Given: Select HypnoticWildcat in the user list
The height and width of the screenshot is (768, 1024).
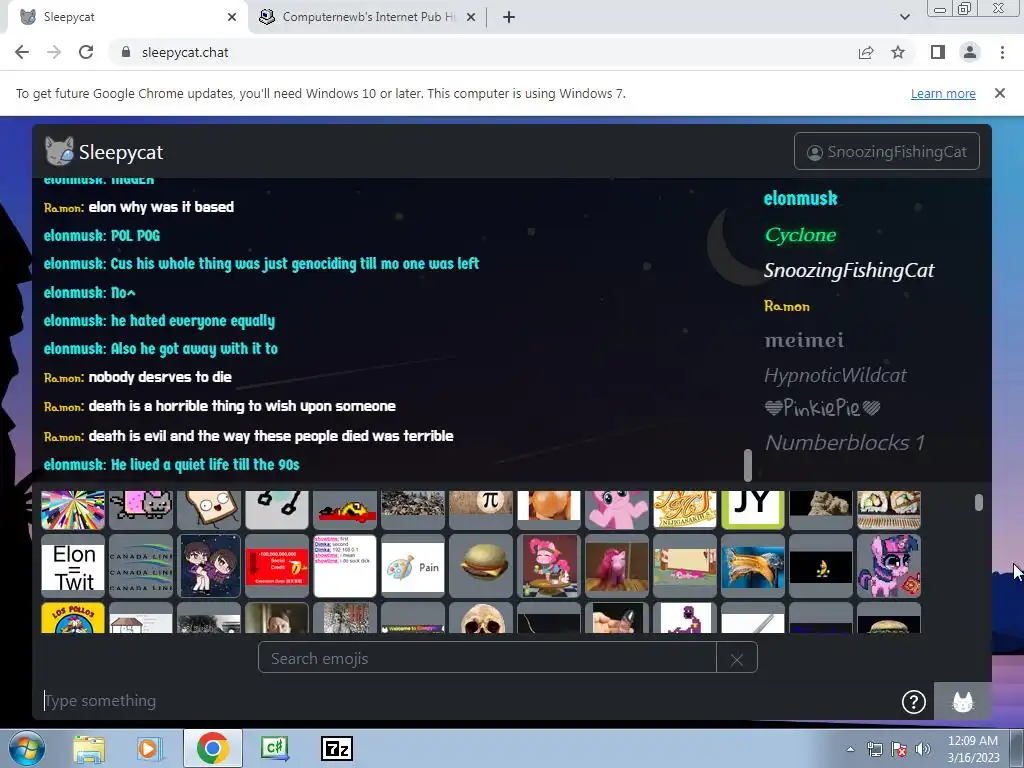Looking at the screenshot, I should [835, 376].
